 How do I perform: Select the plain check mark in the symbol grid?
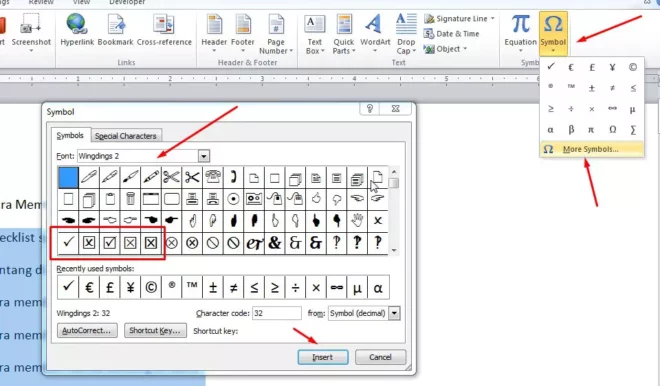click(x=68, y=242)
